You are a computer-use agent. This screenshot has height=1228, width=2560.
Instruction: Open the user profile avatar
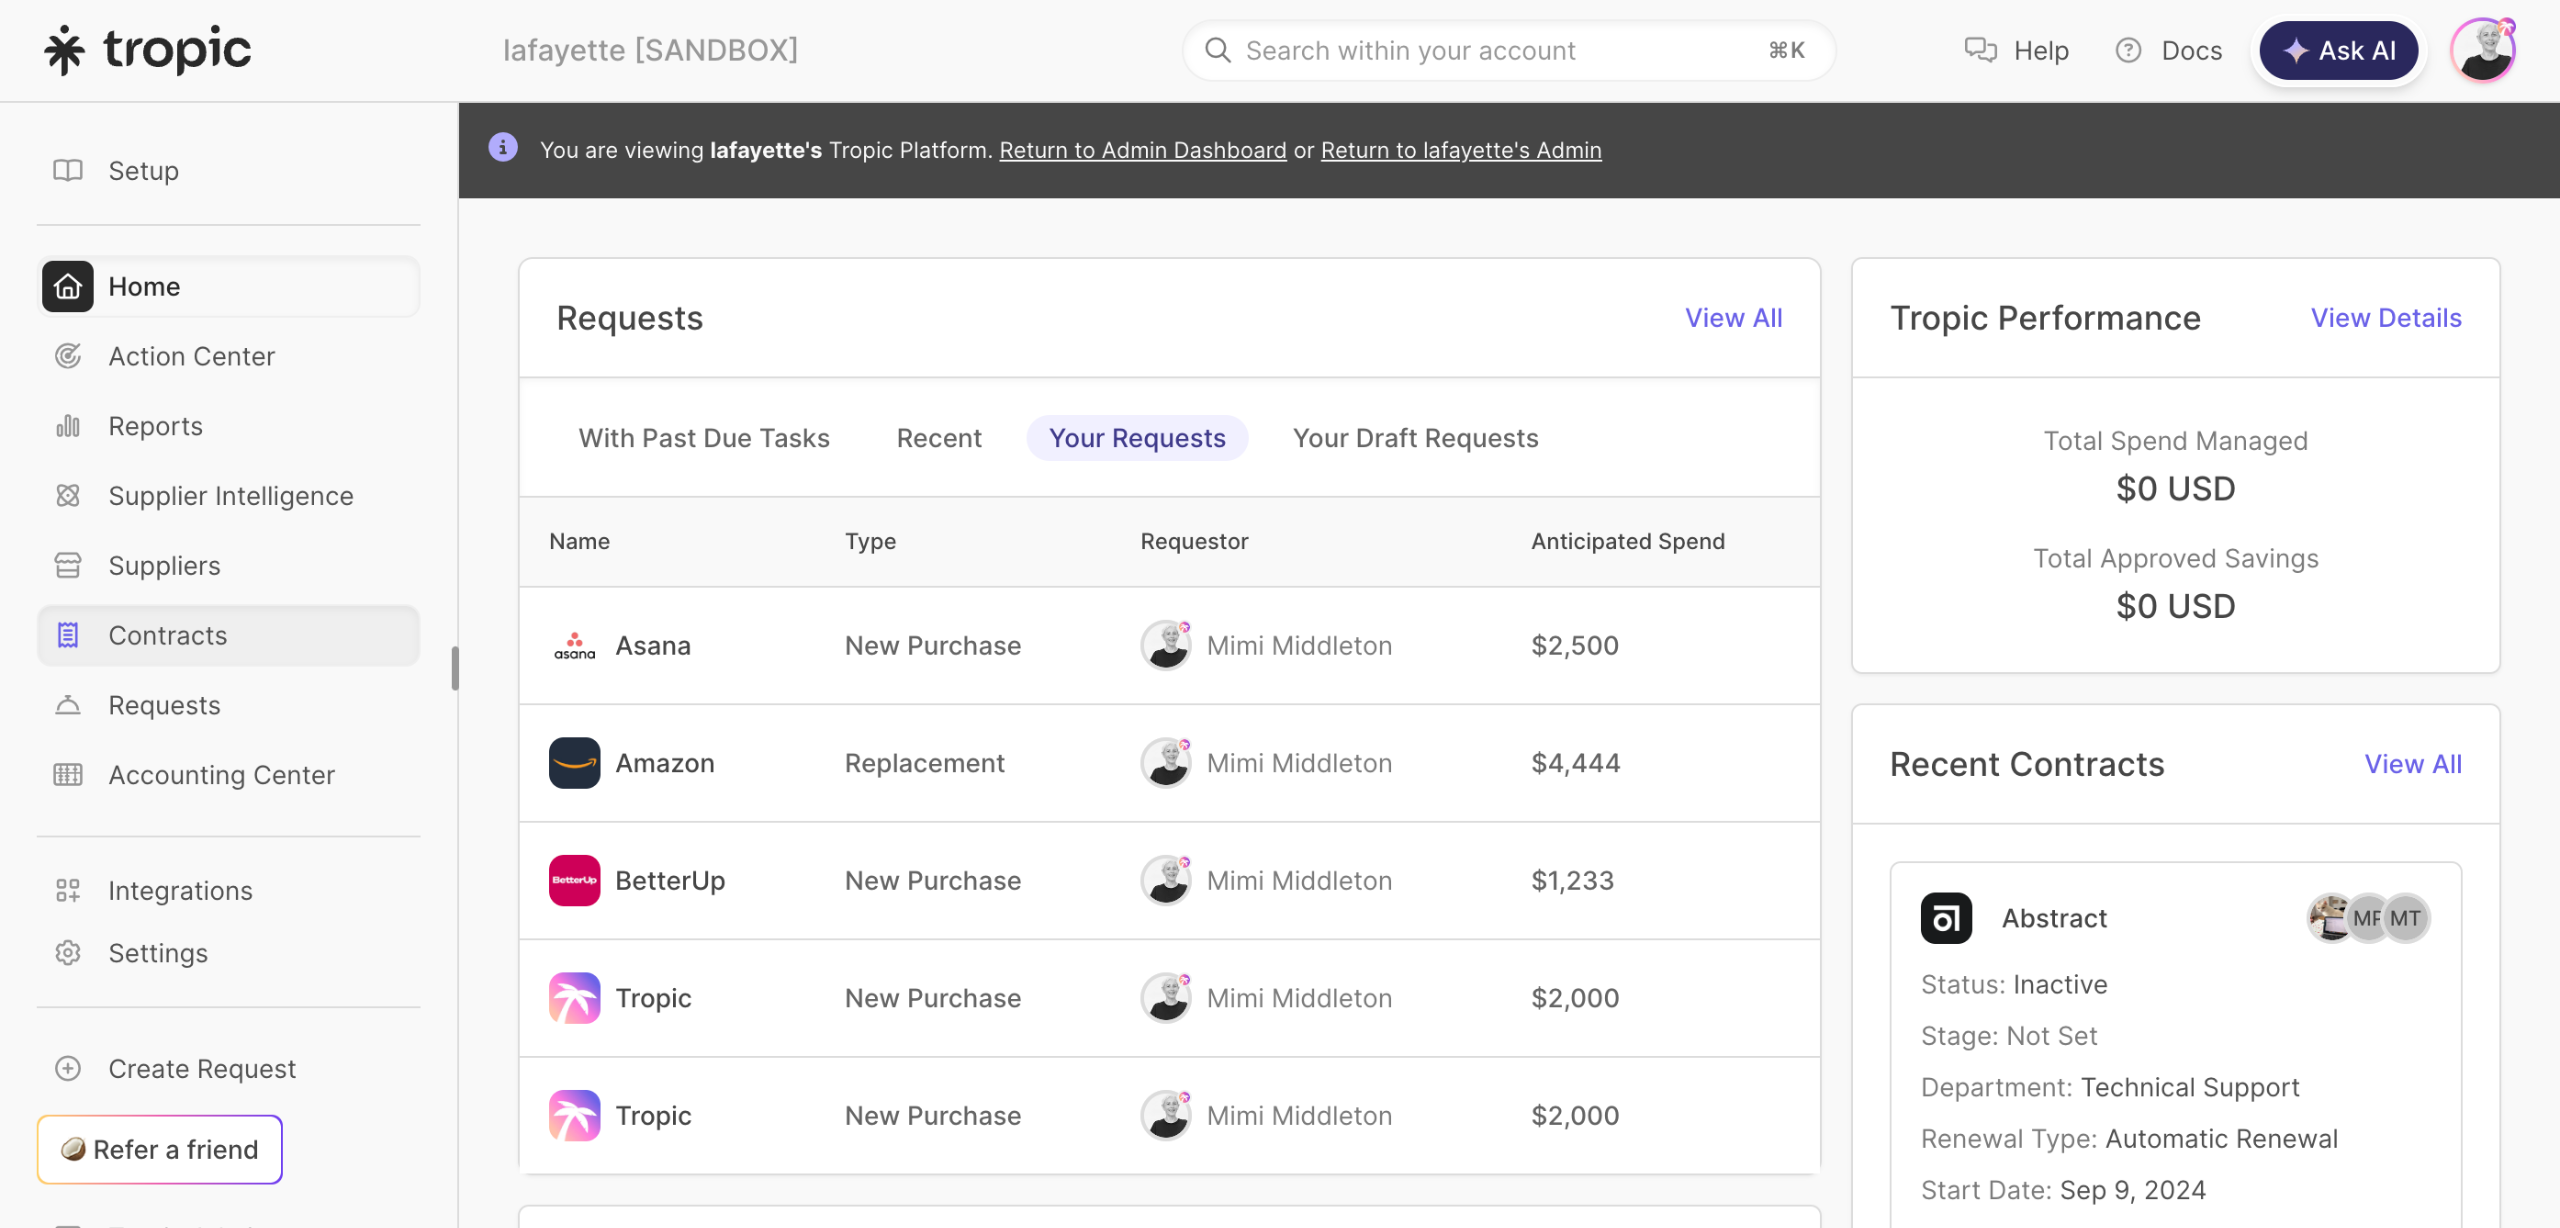[x=2483, y=50]
